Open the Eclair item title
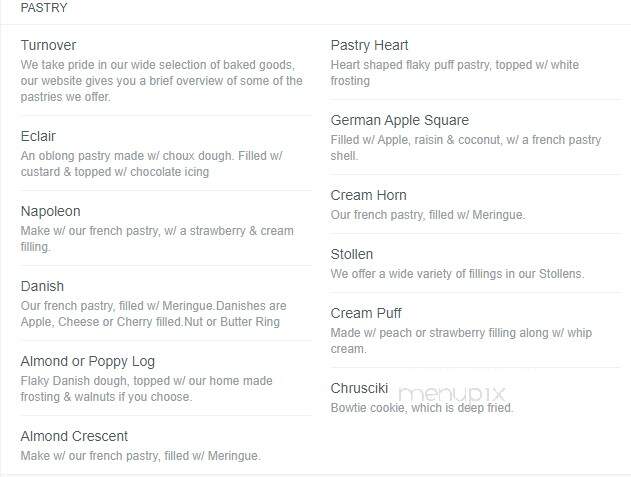This screenshot has width=631, height=477. click(38, 136)
